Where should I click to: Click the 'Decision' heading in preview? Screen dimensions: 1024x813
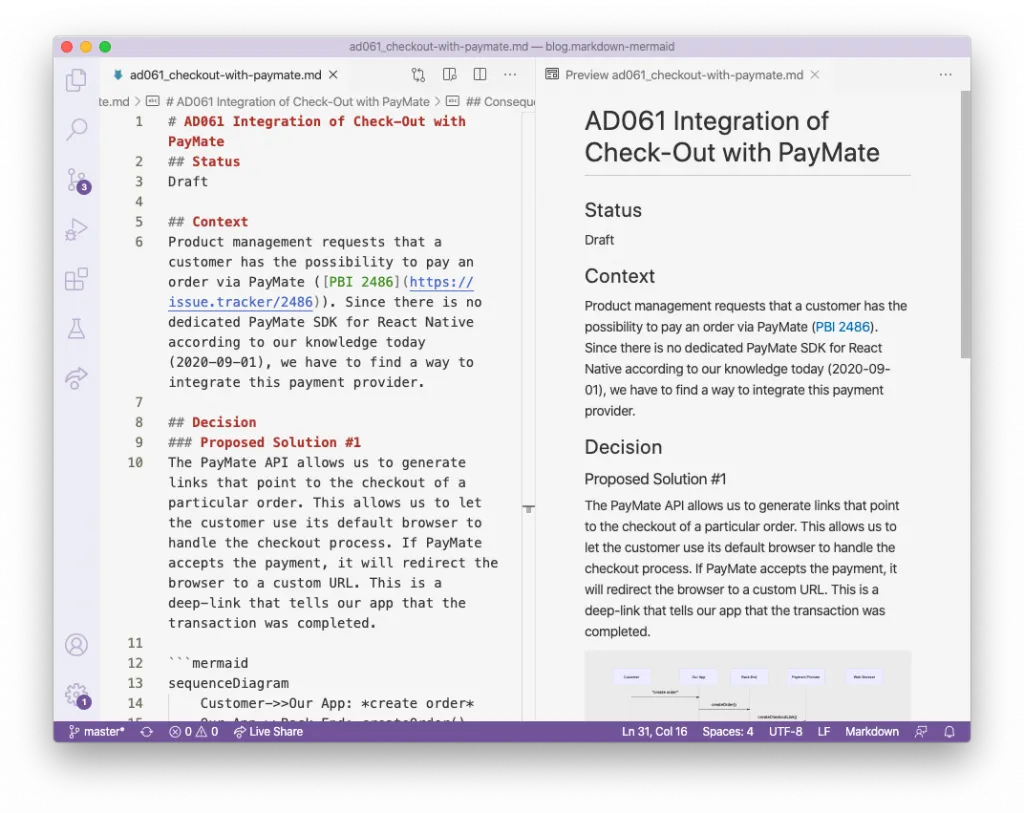pyautogui.click(x=623, y=447)
